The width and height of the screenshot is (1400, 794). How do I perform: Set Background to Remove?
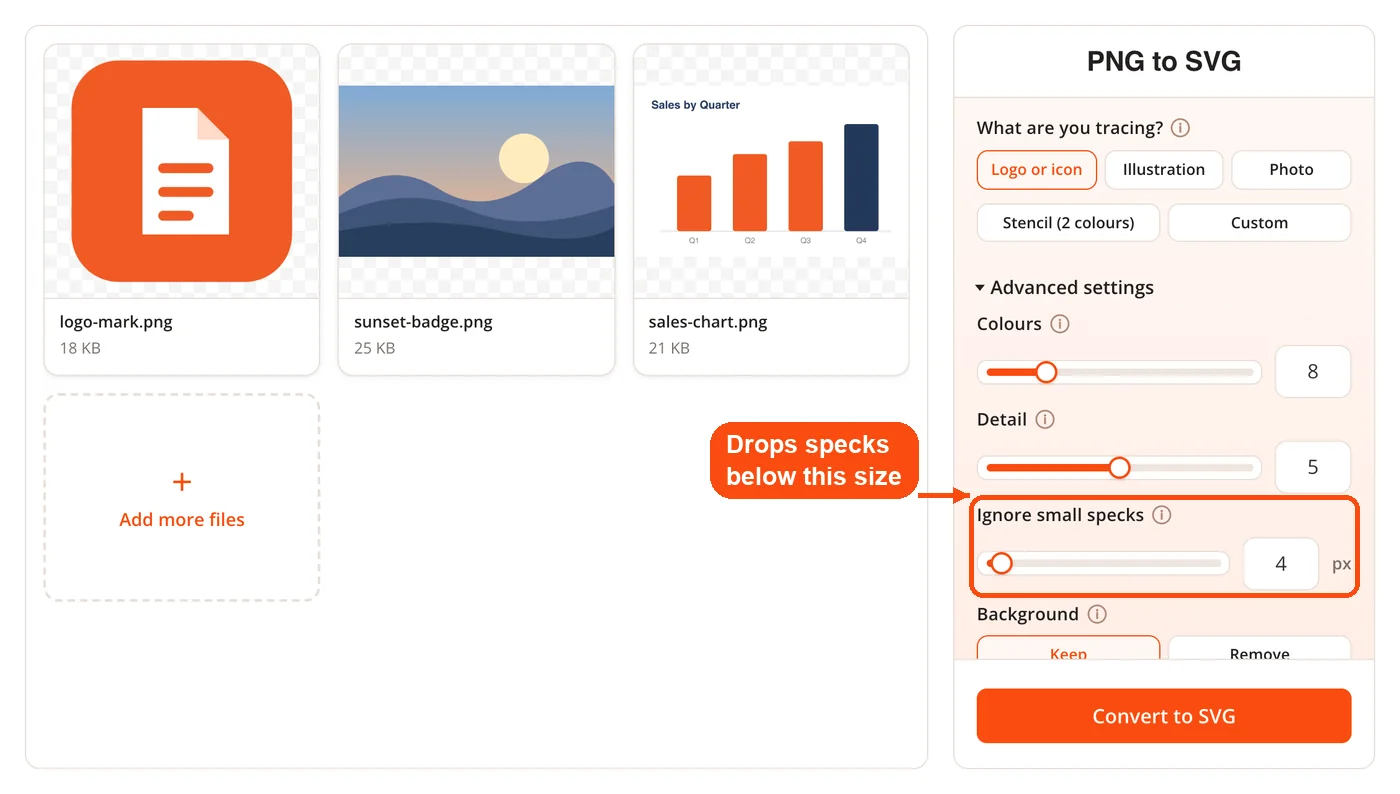tap(1259, 648)
